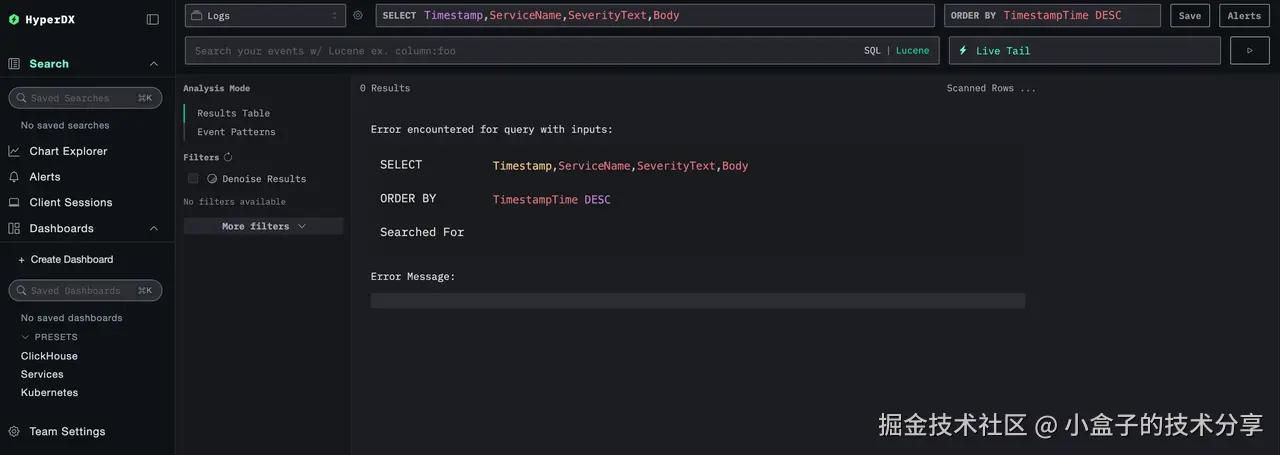This screenshot has height=455, width=1280.
Task: Open Alerts bell in sidebar
Action: (14, 177)
